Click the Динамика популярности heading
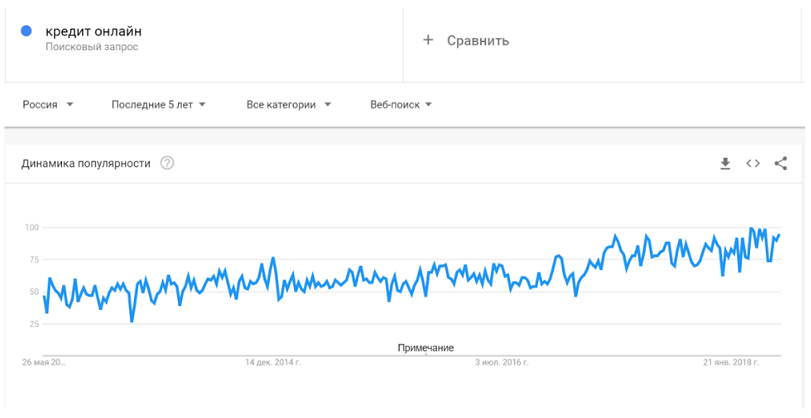 tap(86, 163)
